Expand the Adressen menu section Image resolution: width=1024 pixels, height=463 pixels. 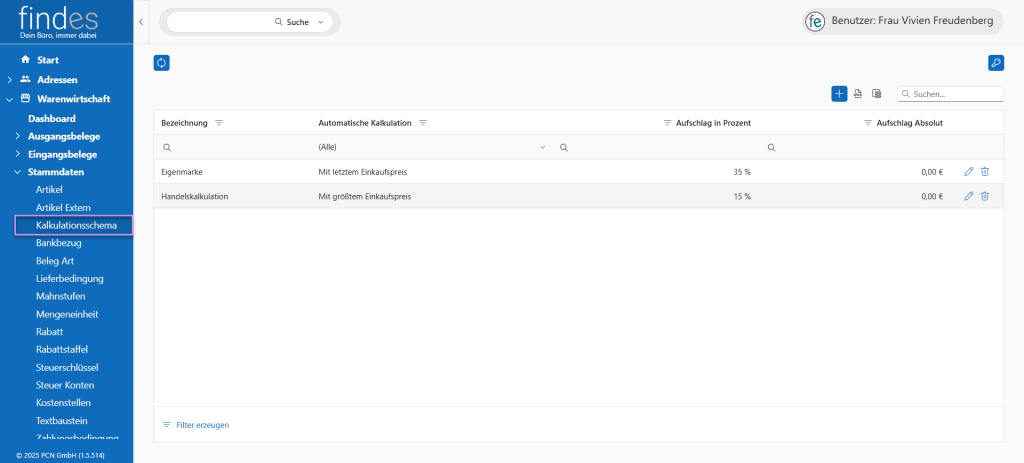pos(10,79)
